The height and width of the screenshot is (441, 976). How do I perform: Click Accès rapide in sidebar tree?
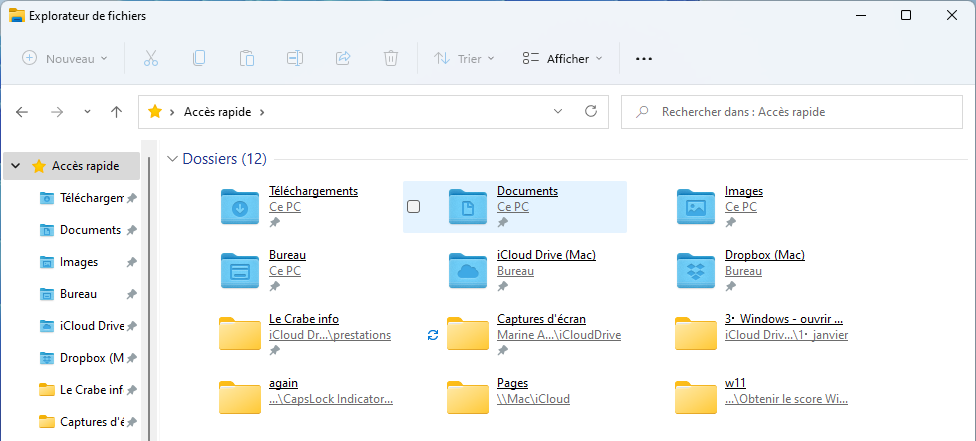[x=71, y=166]
